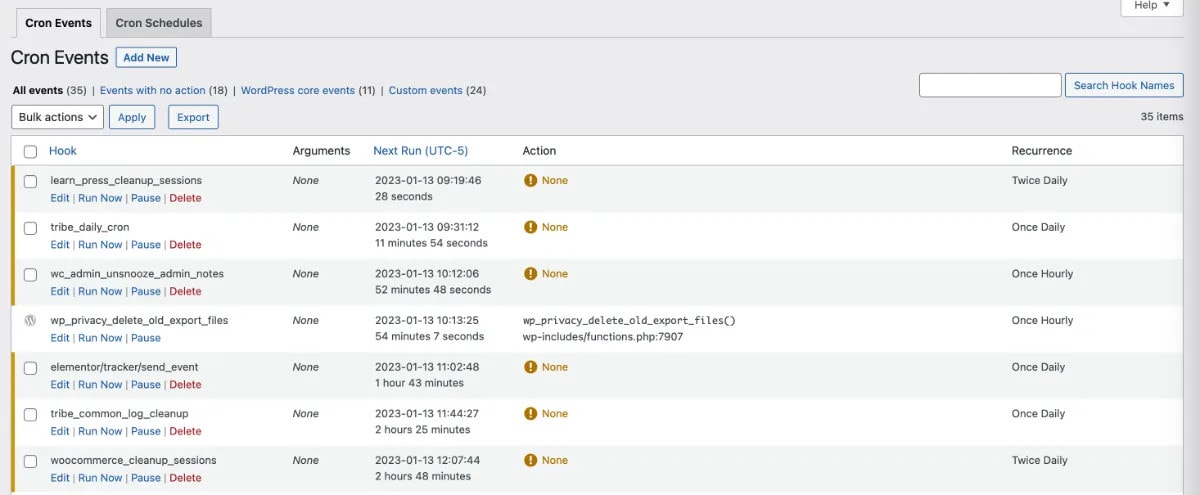
Task: Click the Twice Daily recurrence for learn_press_cleanup_sessions
Action: point(1039,181)
